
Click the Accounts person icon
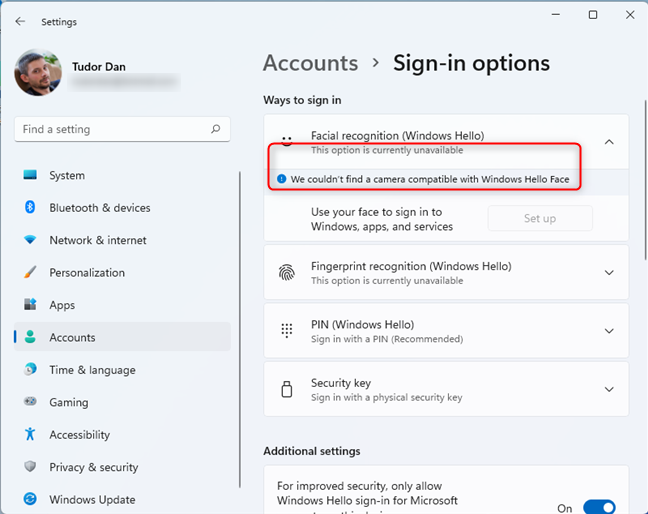pyautogui.click(x=30, y=337)
